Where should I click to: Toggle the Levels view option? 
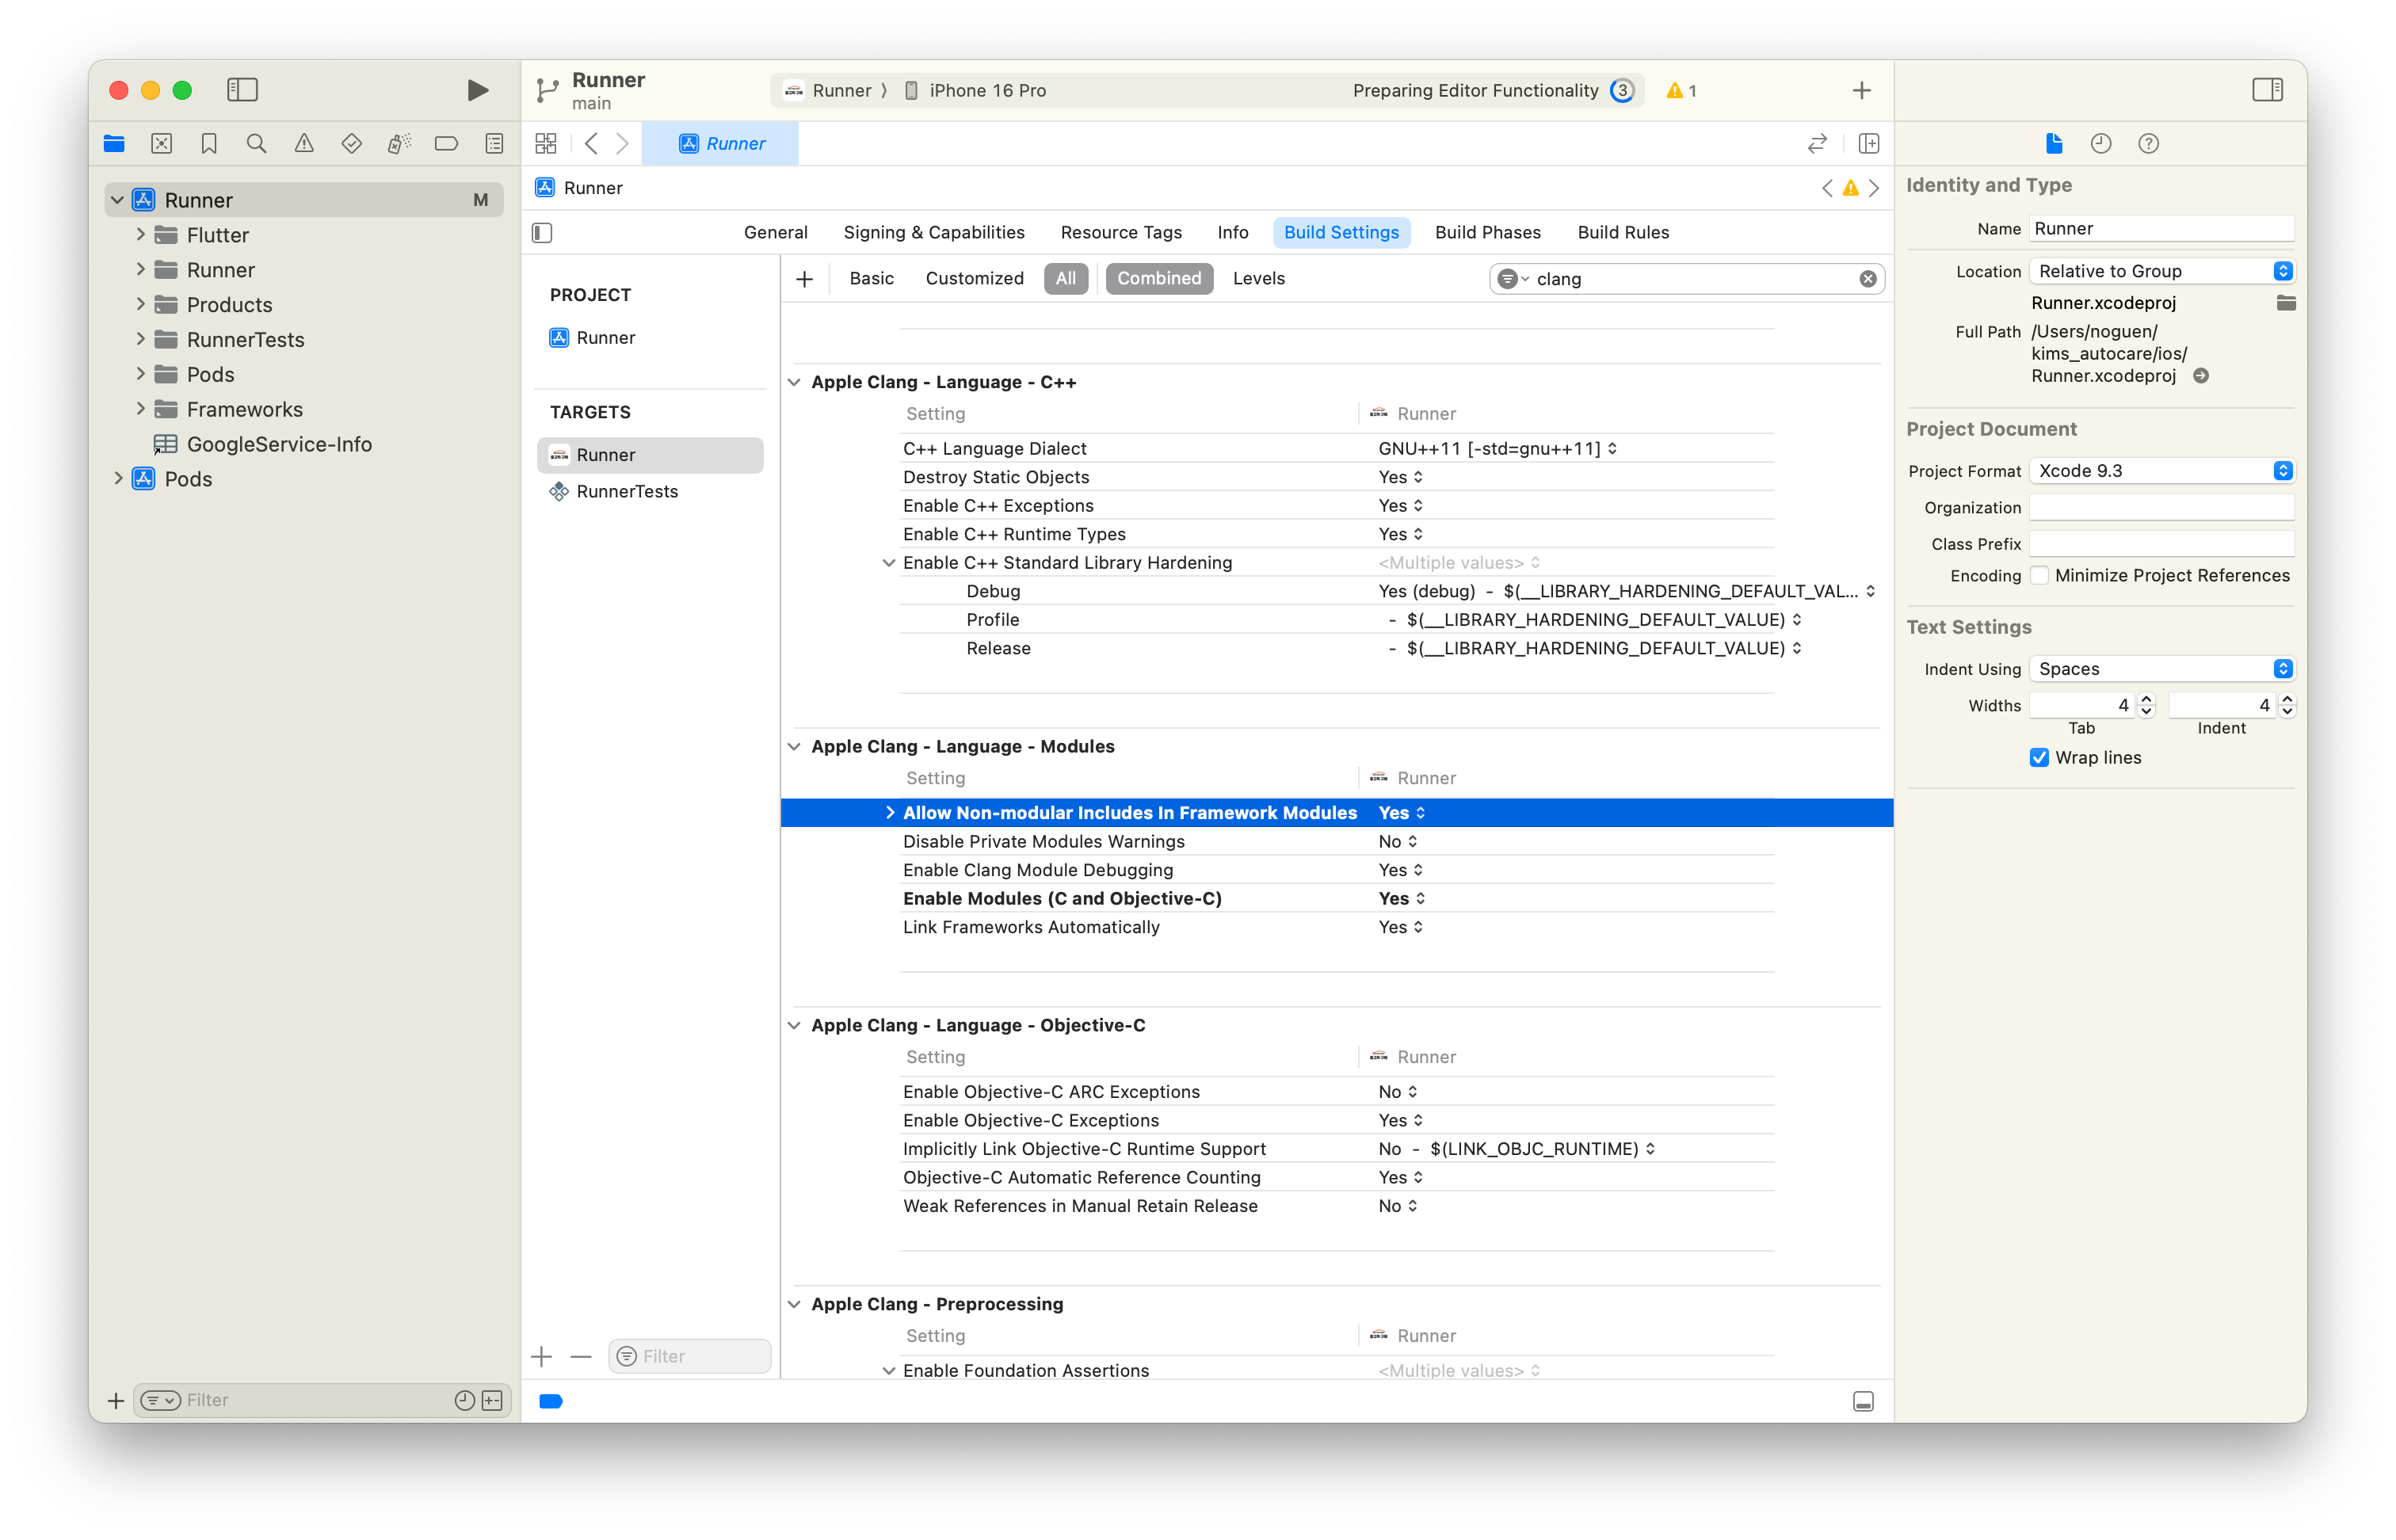click(1258, 279)
